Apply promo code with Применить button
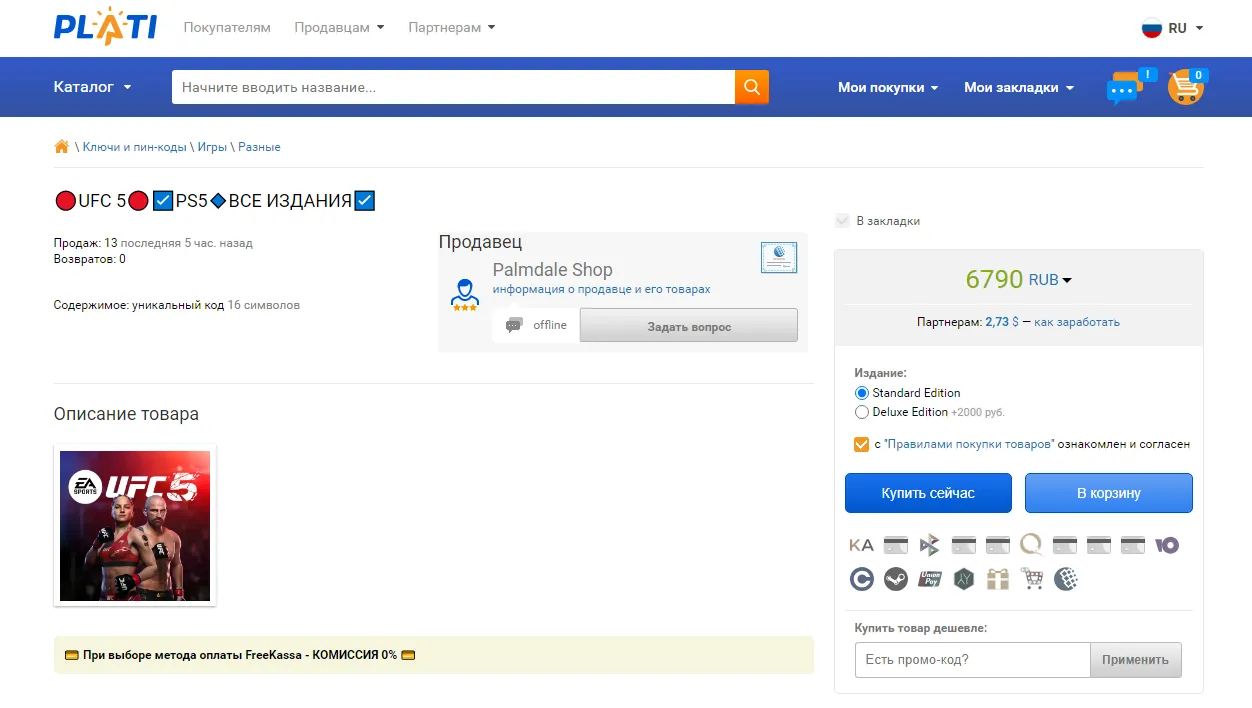The height and width of the screenshot is (708, 1252). tap(1135, 660)
